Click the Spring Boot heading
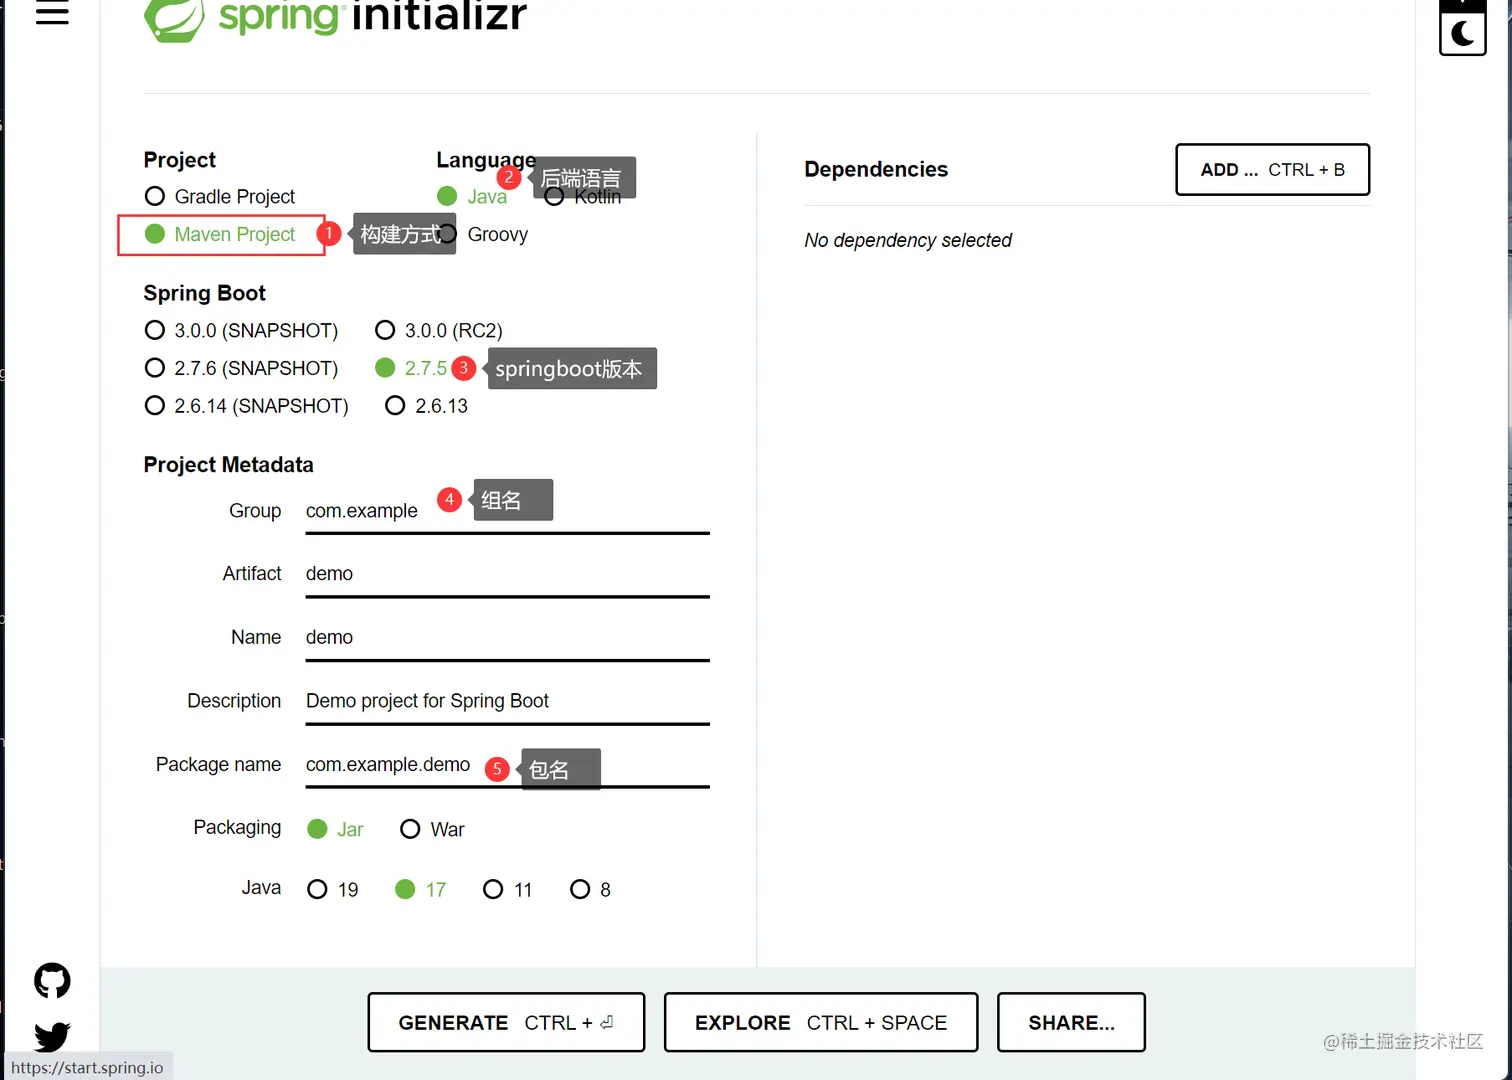The width and height of the screenshot is (1512, 1080). click(x=204, y=293)
